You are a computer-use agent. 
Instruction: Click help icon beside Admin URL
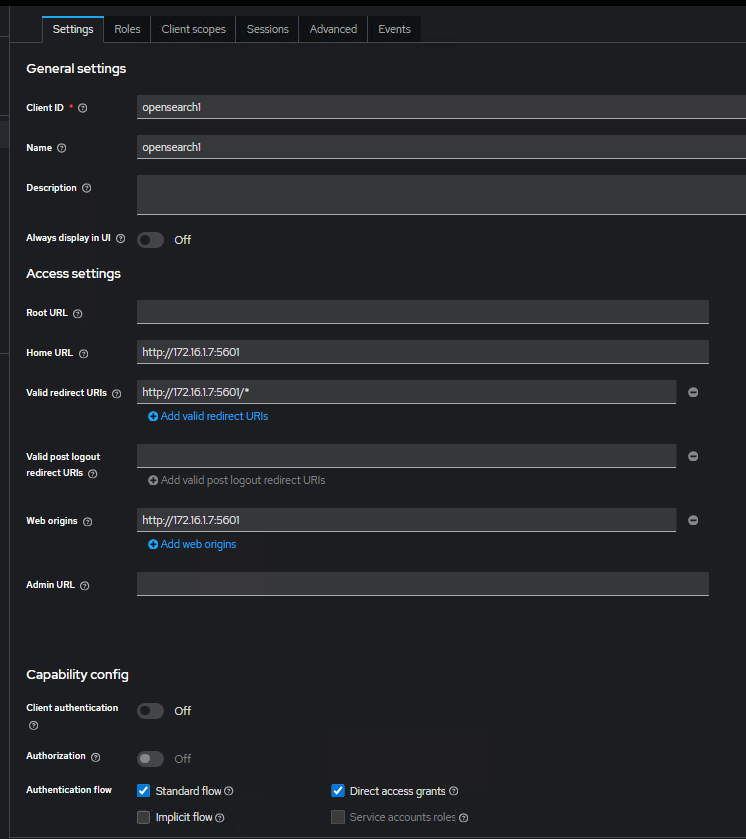click(84, 586)
